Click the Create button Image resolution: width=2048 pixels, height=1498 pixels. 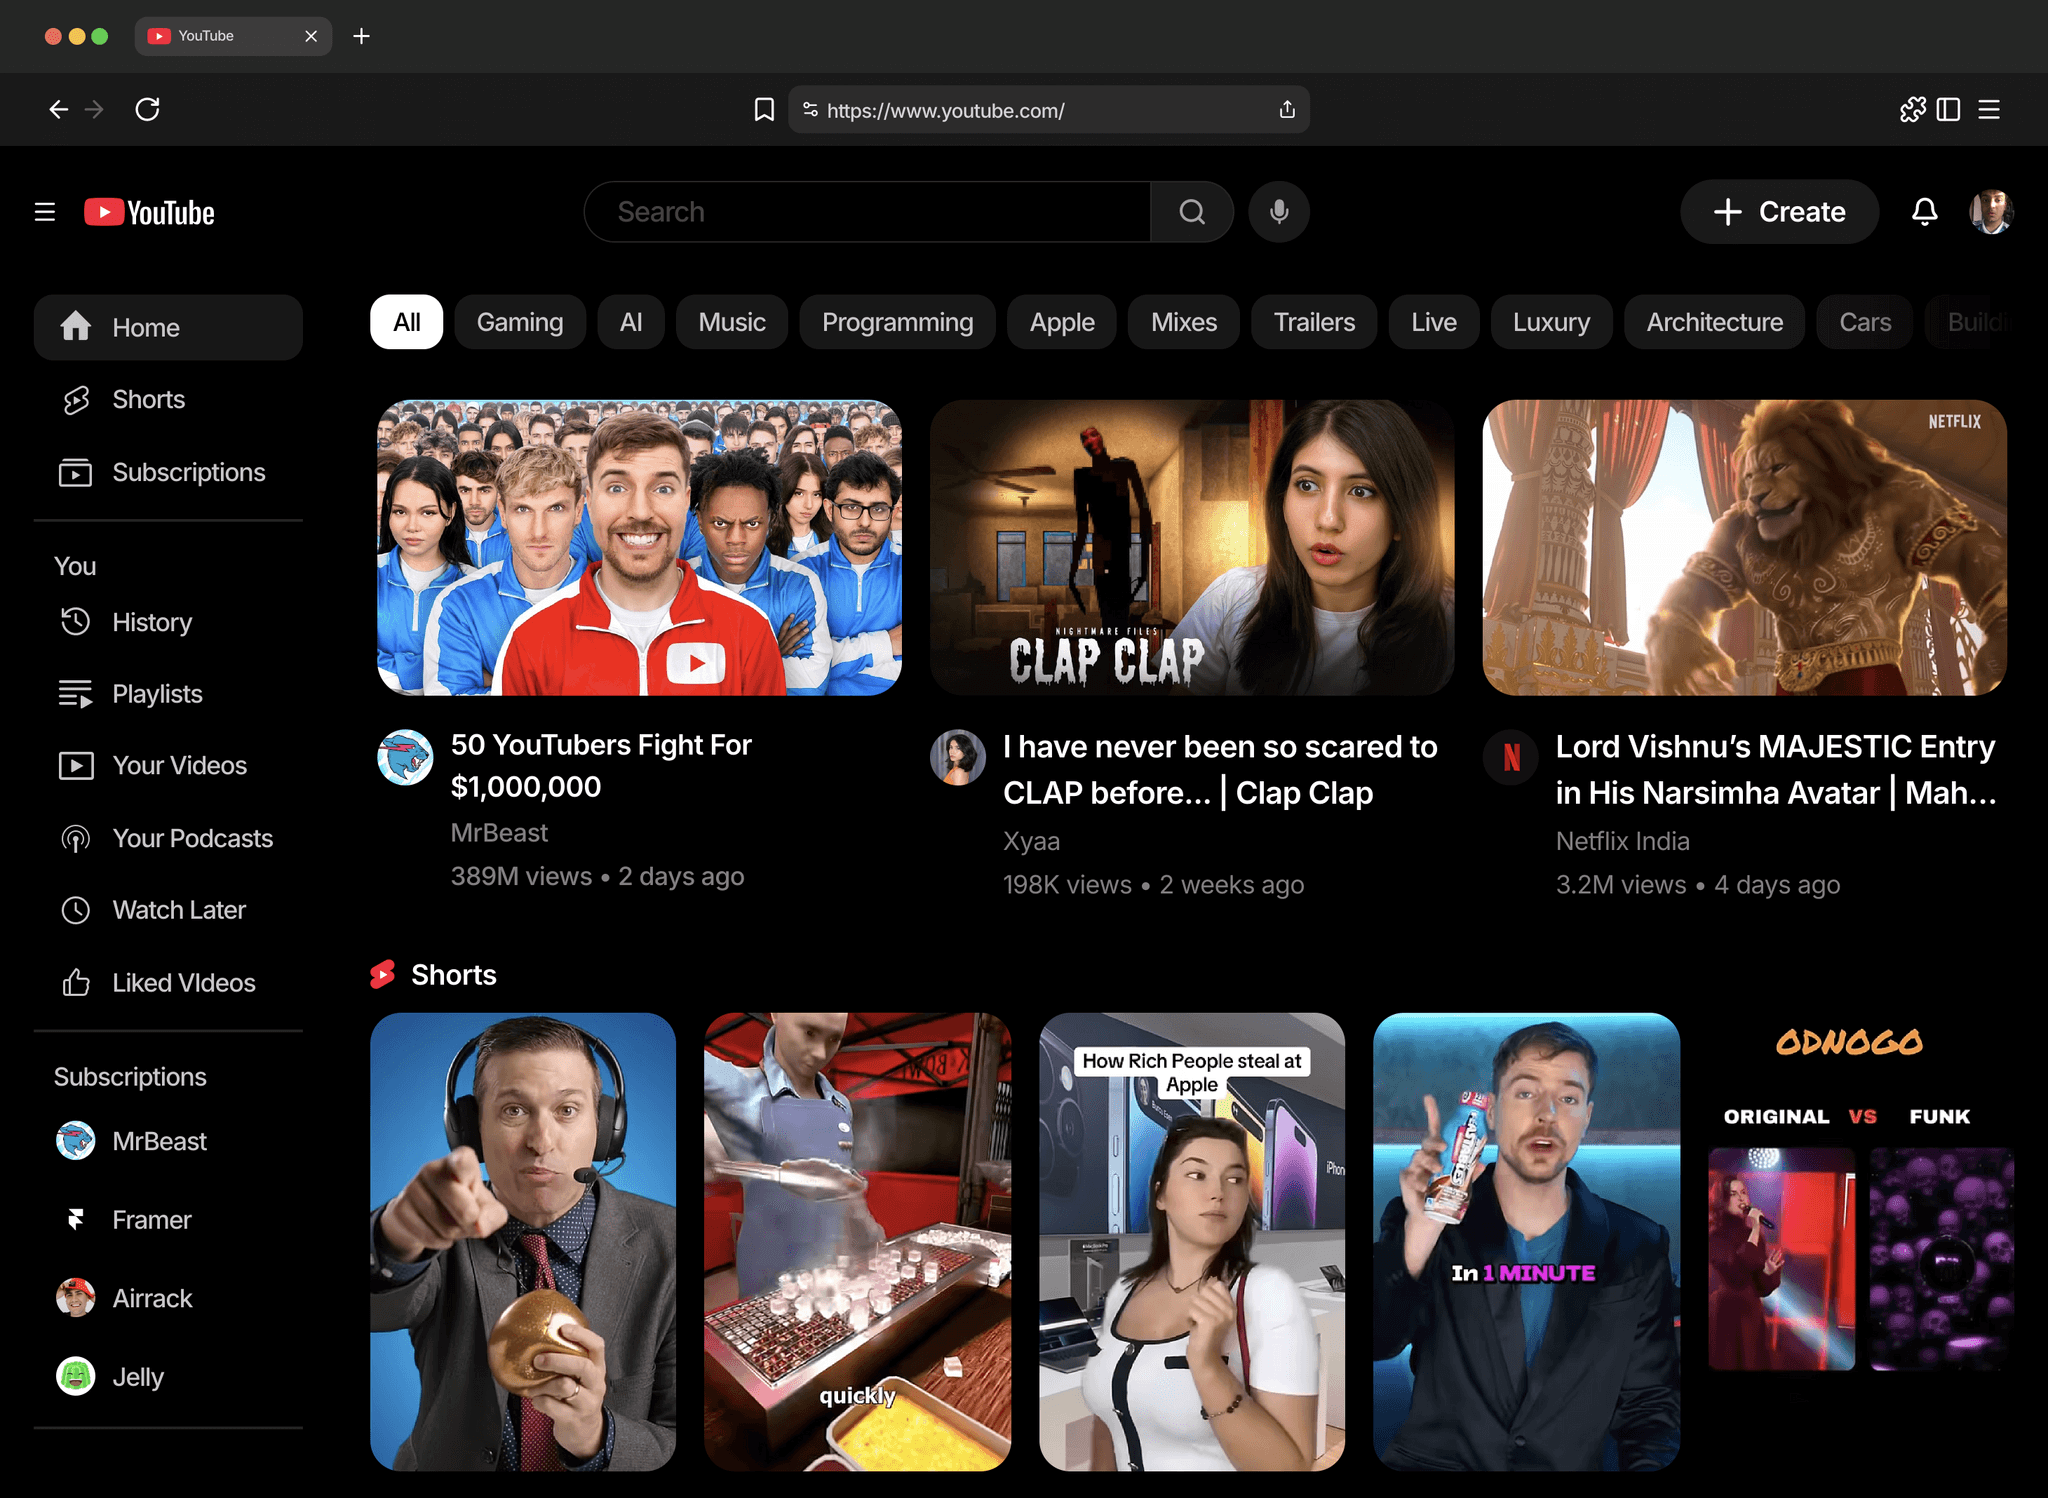[1779, 212]
